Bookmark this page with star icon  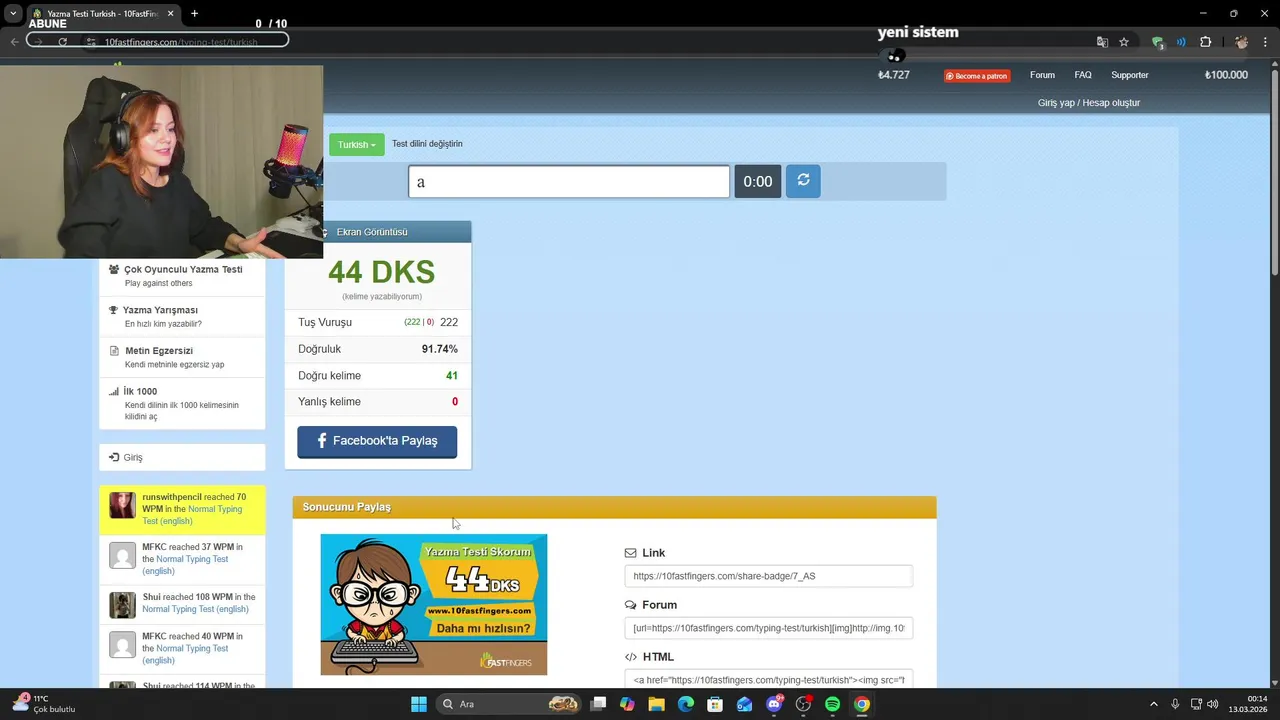1124,42
